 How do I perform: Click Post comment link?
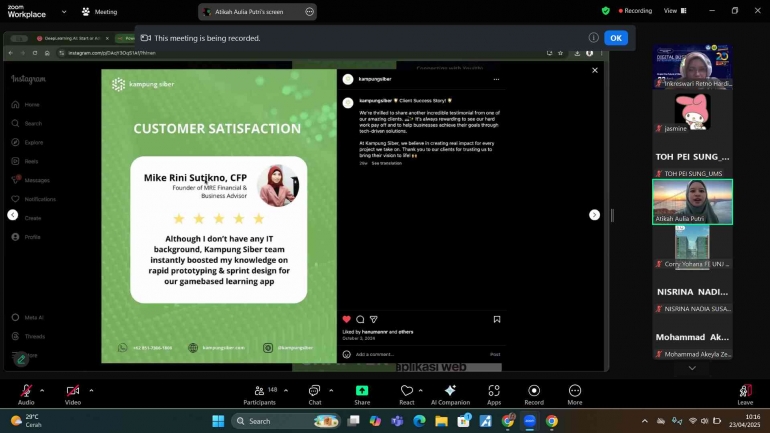tap(495, 354)
